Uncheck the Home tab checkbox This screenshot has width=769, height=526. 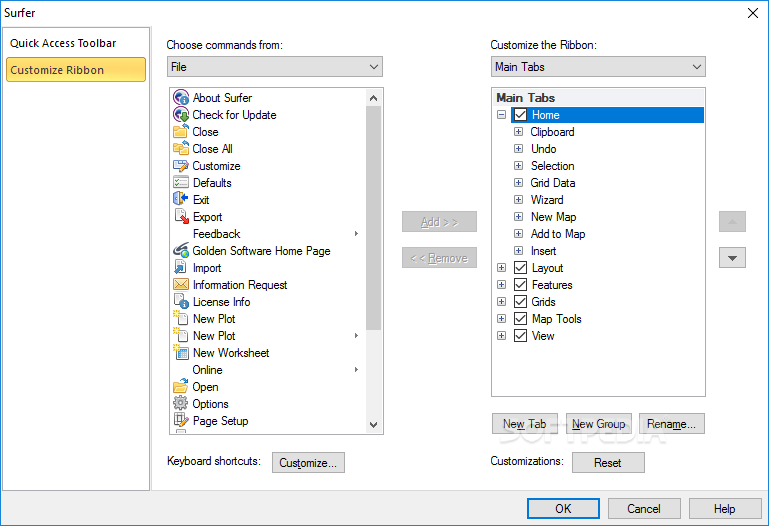(520, 115)
